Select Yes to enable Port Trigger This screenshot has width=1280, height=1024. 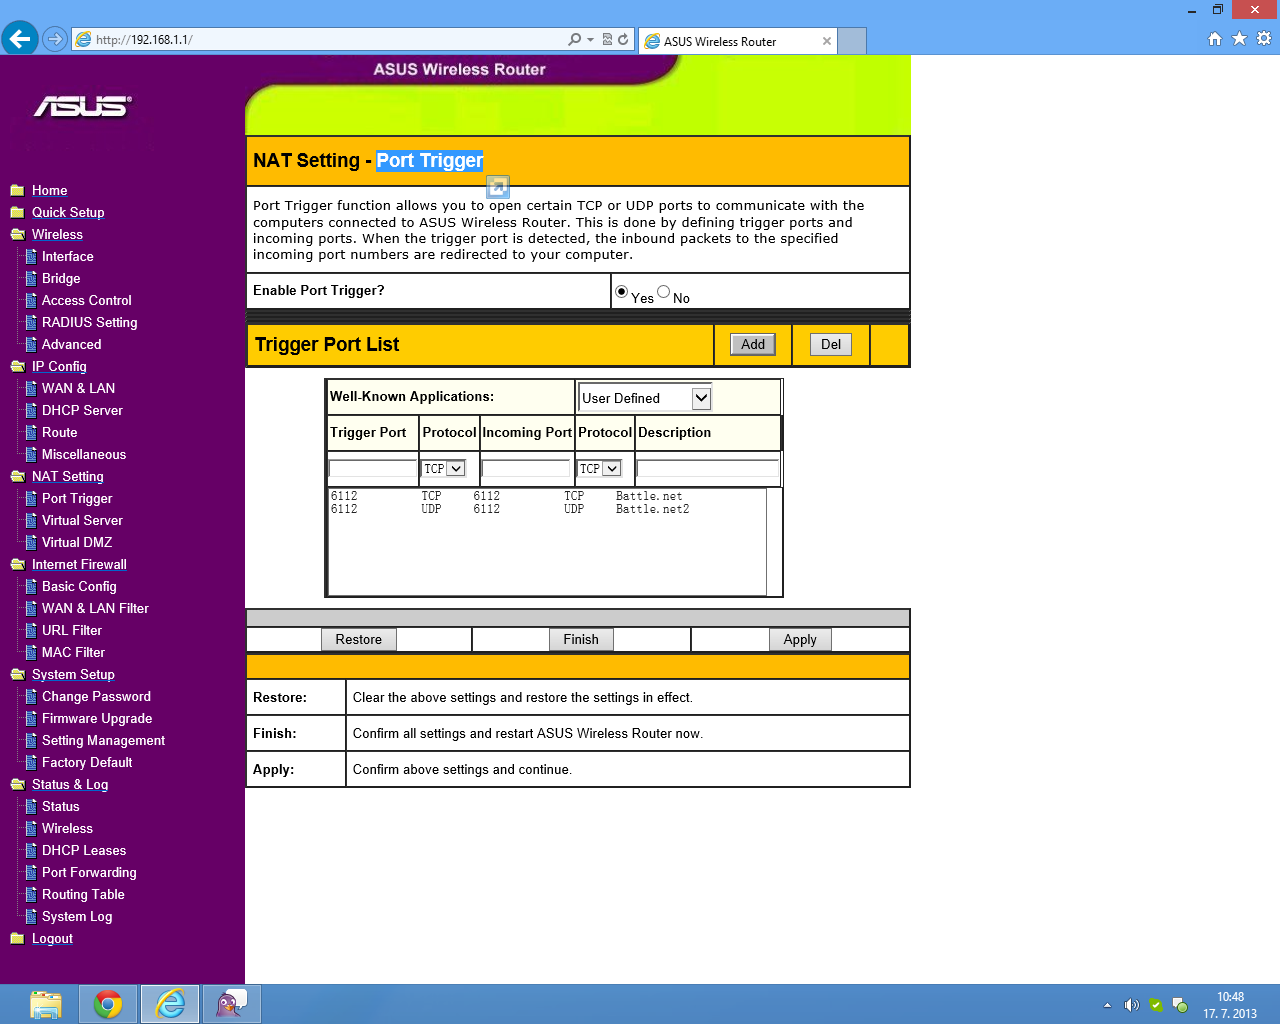tap(622, 292)
